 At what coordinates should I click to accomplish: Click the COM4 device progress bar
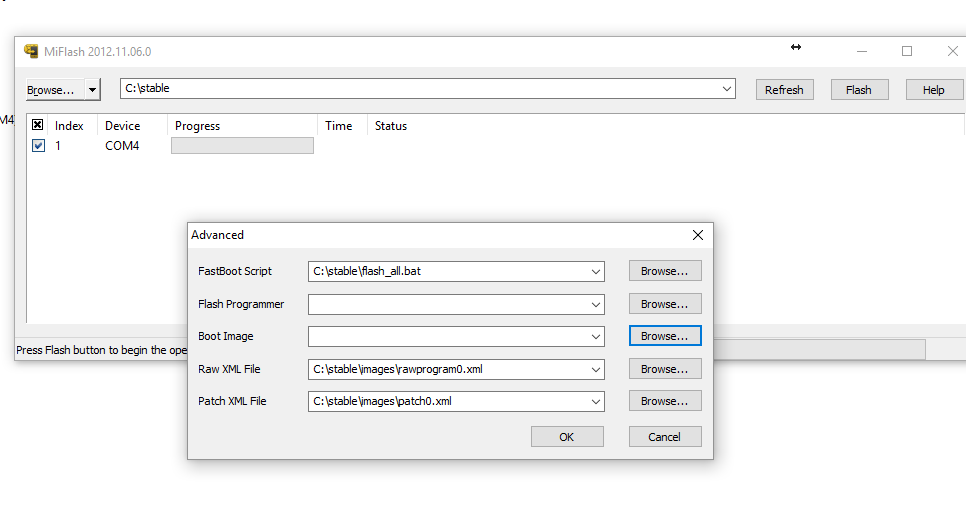(x=242, y=146)
